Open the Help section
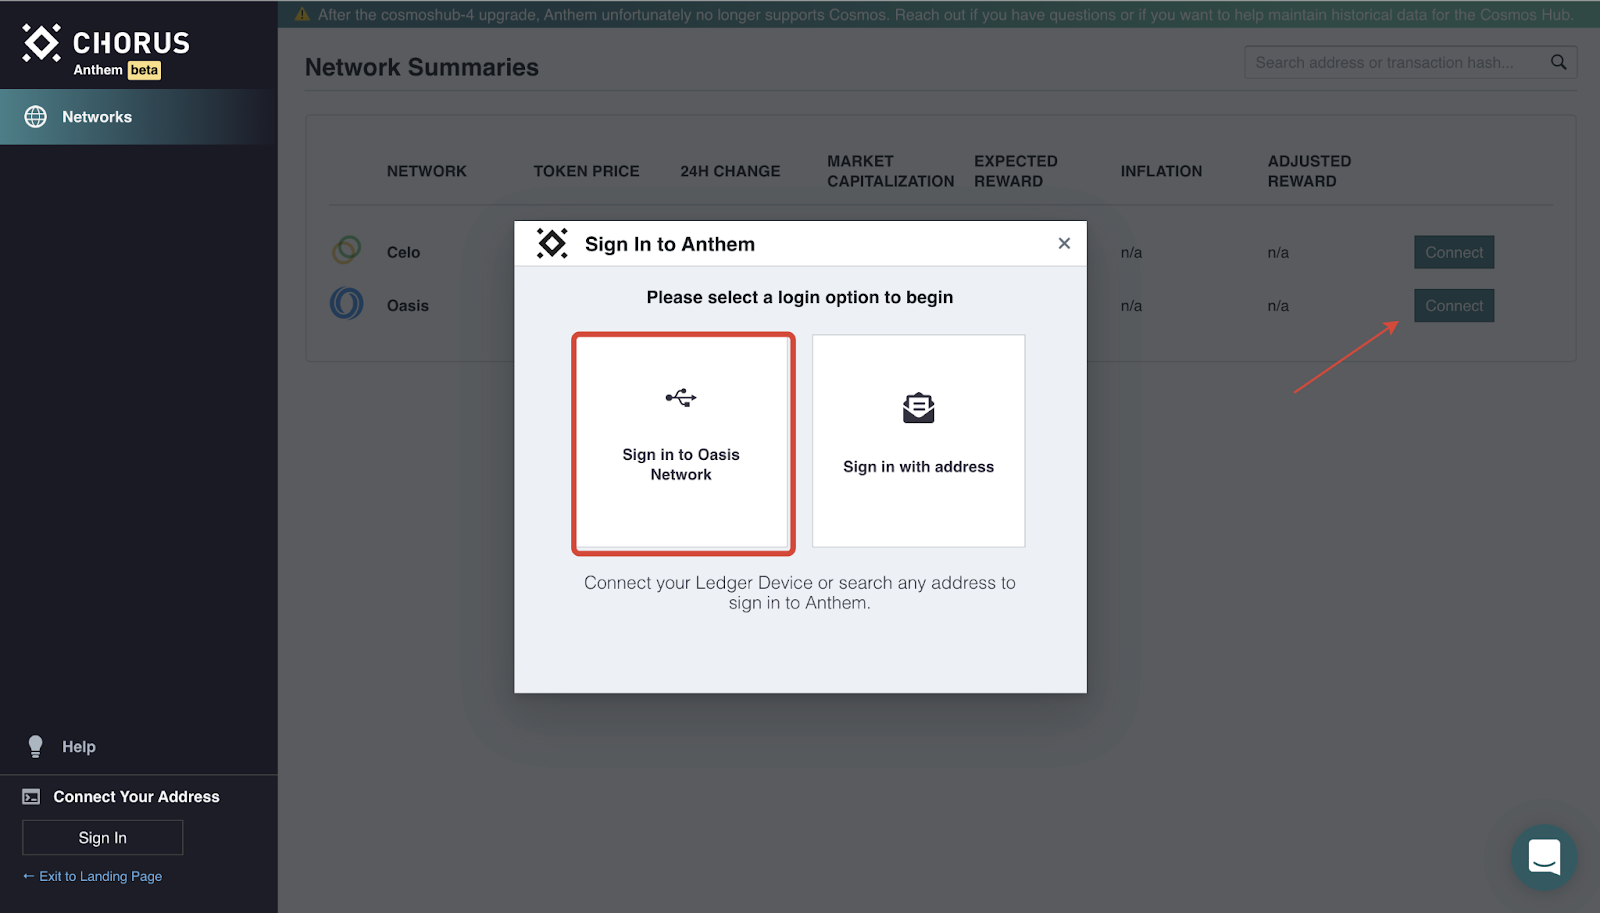The width and height of the screenshot is (1600, 913). 79,747
